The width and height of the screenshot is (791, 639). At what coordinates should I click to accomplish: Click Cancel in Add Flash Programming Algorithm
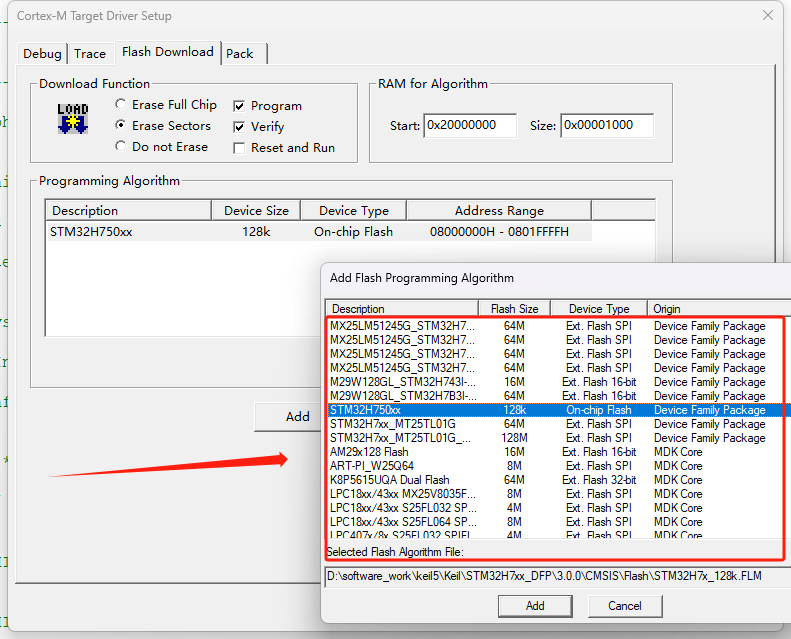coord(625,606)
